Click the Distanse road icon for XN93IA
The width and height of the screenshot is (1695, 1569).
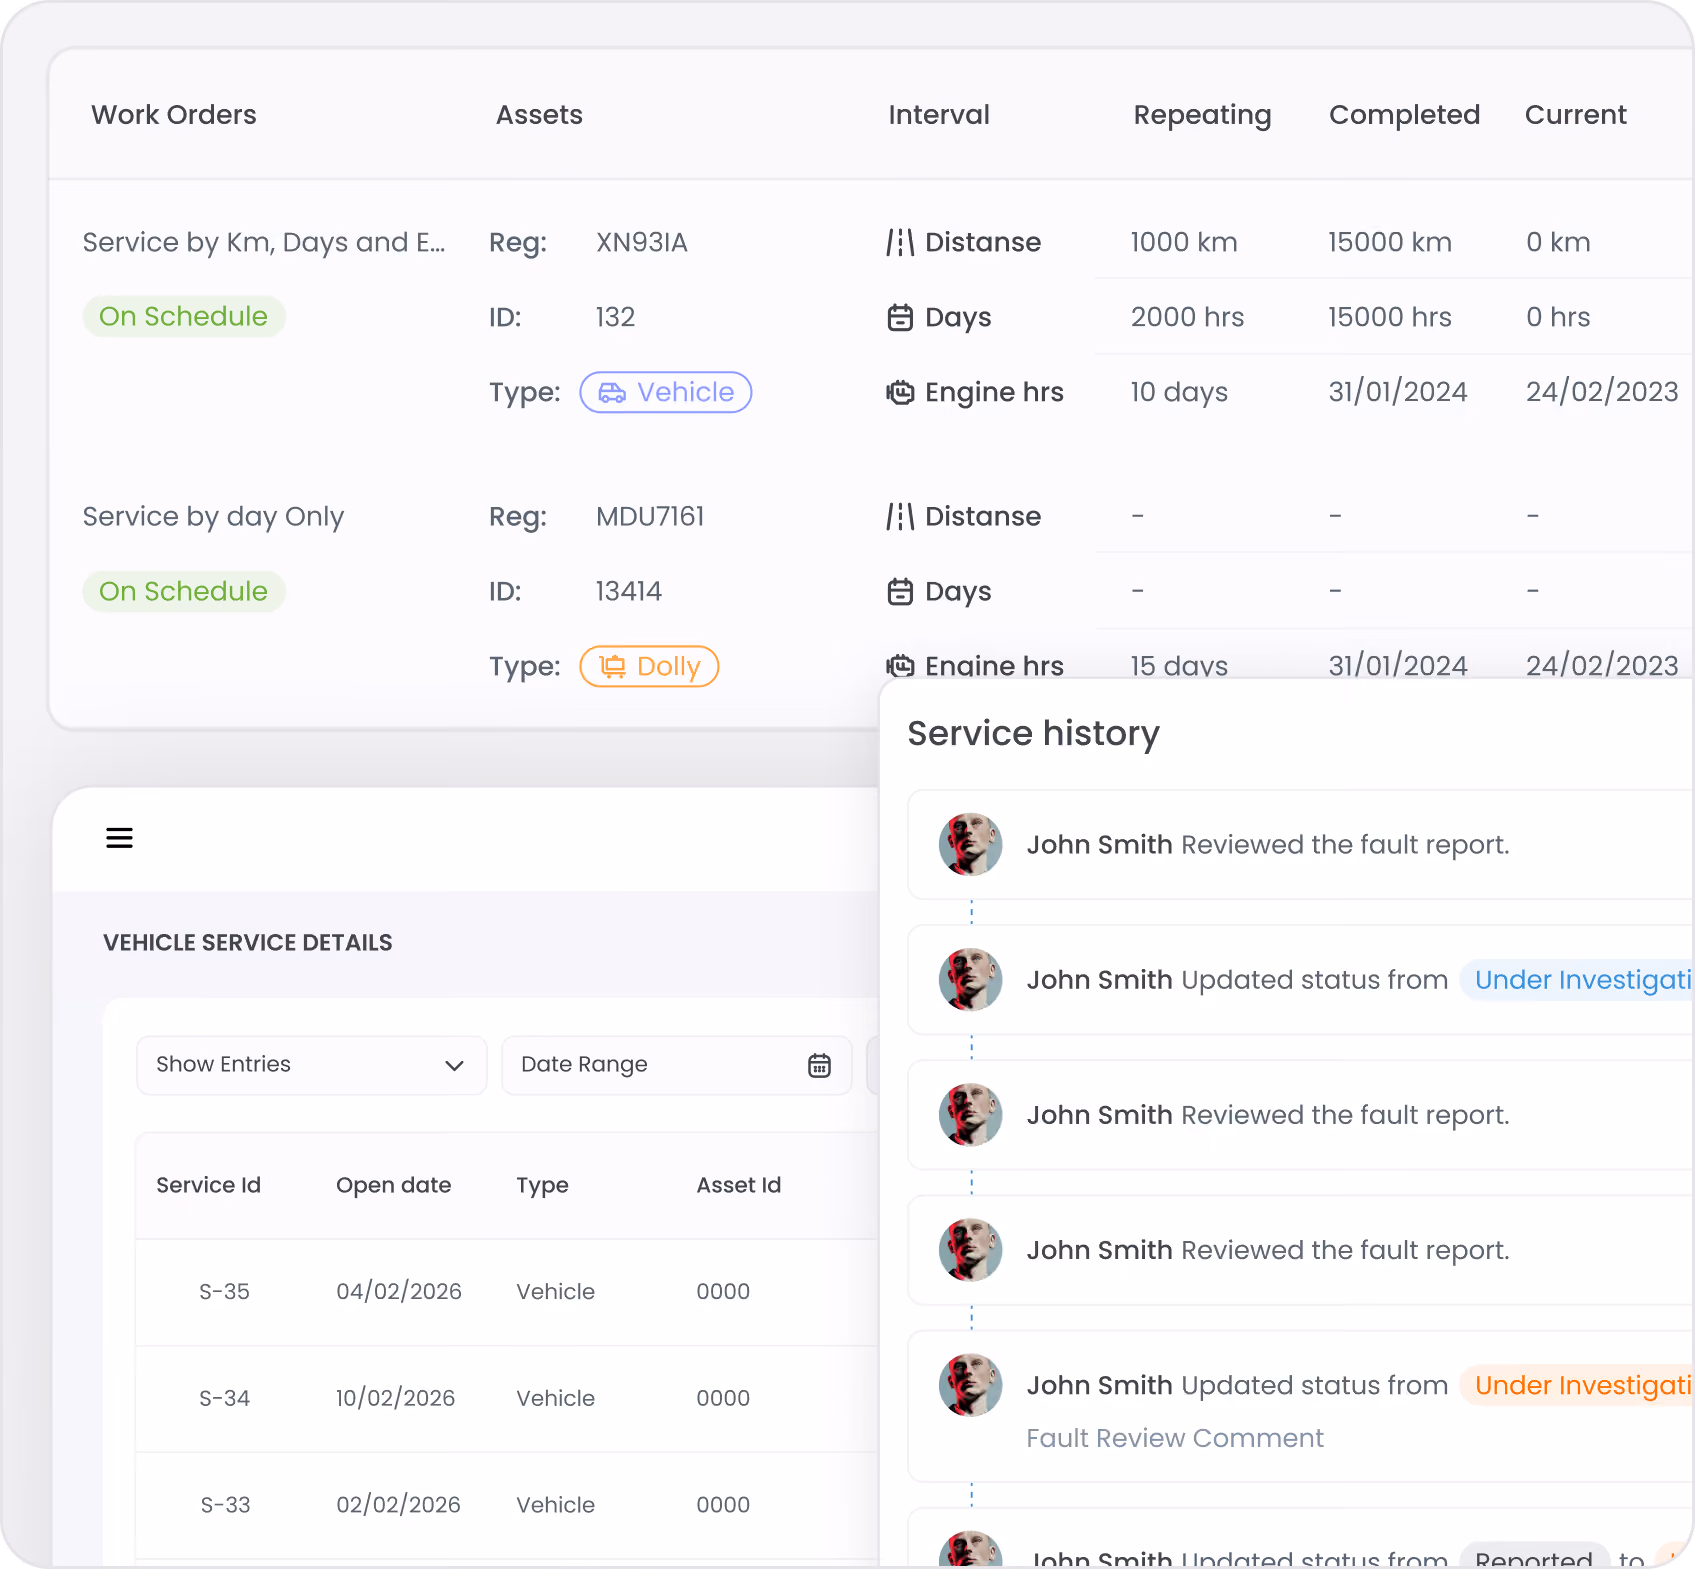(x=900, y=242)
